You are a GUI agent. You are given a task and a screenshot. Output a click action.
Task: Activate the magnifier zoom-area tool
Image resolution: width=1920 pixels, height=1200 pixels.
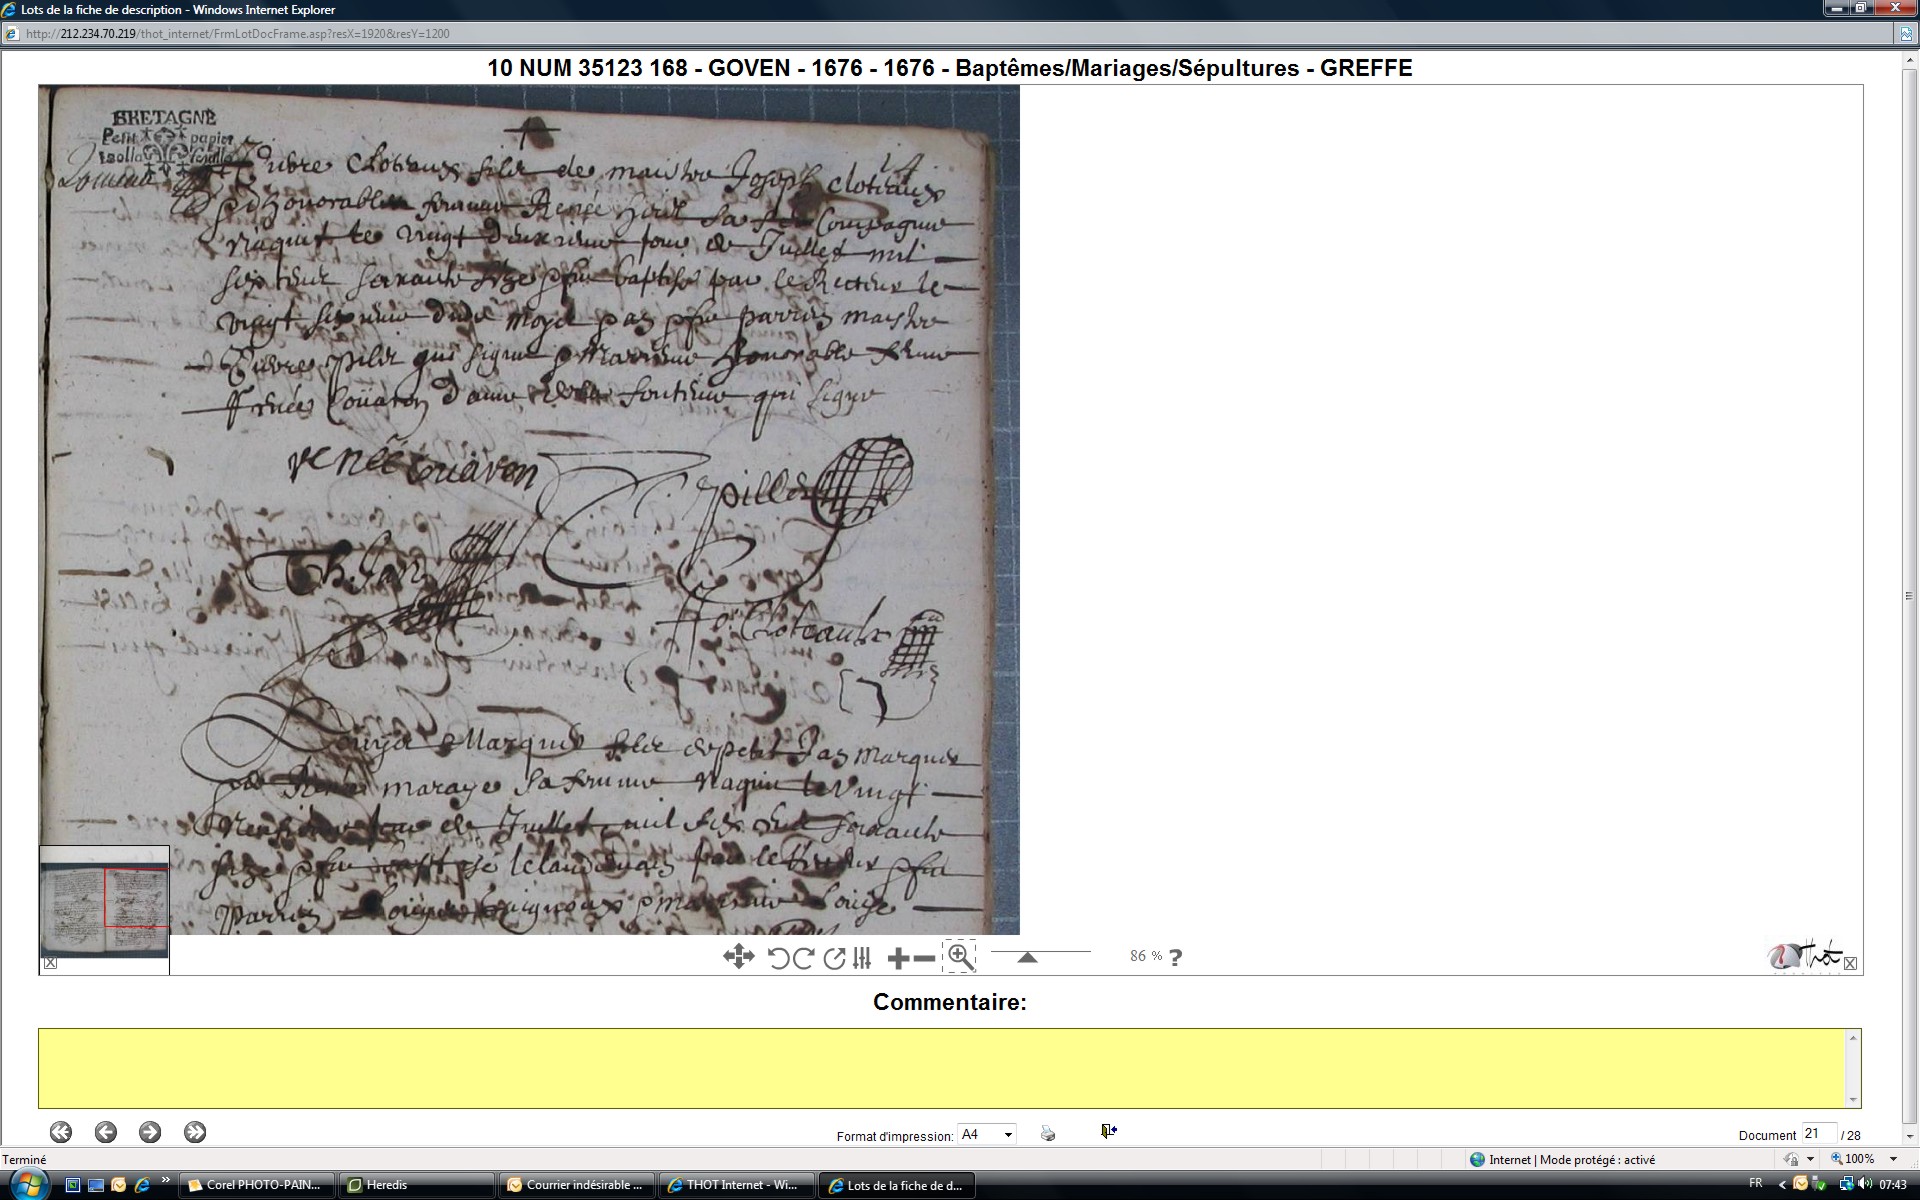(960, 957)
